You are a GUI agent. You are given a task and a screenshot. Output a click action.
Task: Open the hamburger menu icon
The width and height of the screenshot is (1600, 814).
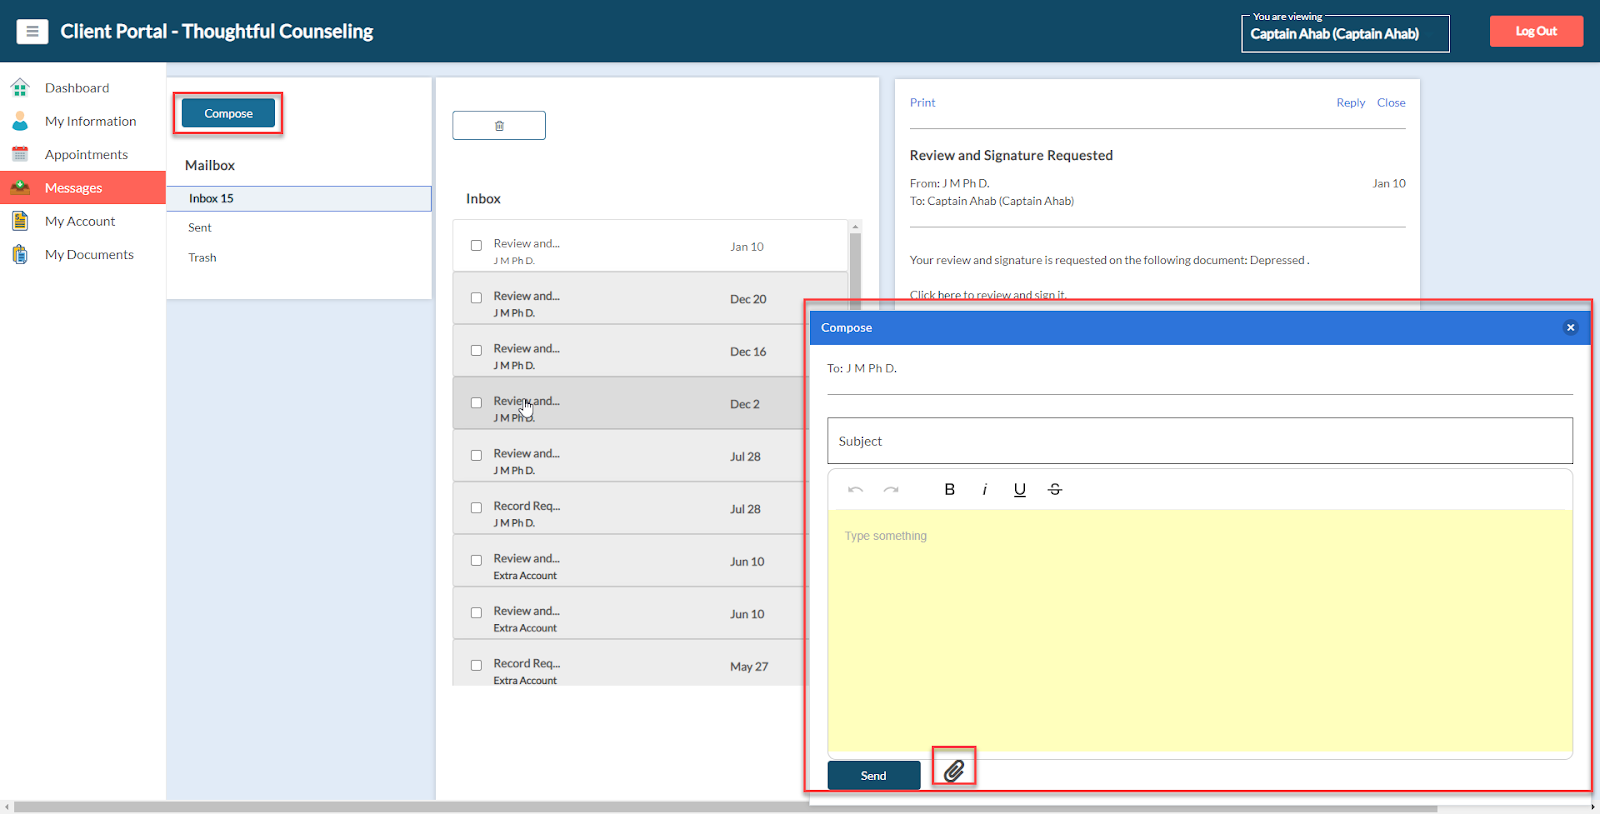[x=32, y=32]
